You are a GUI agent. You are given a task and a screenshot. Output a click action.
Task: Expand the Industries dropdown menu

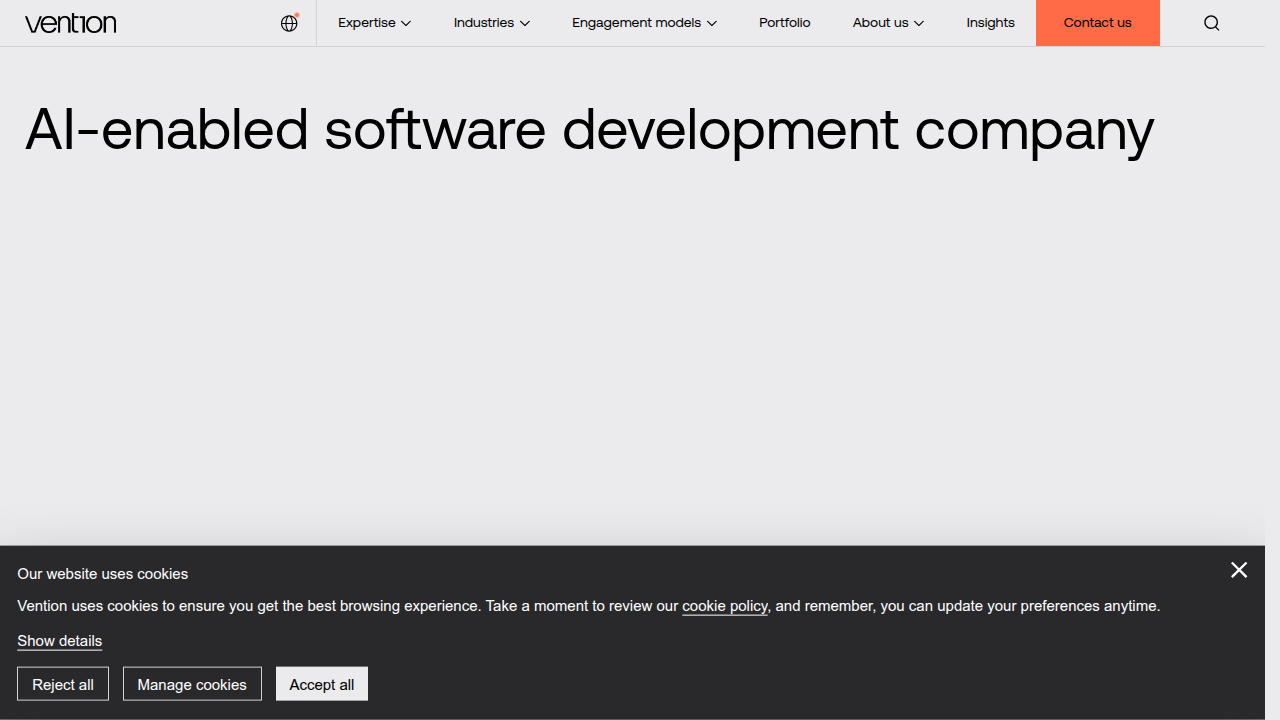pos(491,23)
